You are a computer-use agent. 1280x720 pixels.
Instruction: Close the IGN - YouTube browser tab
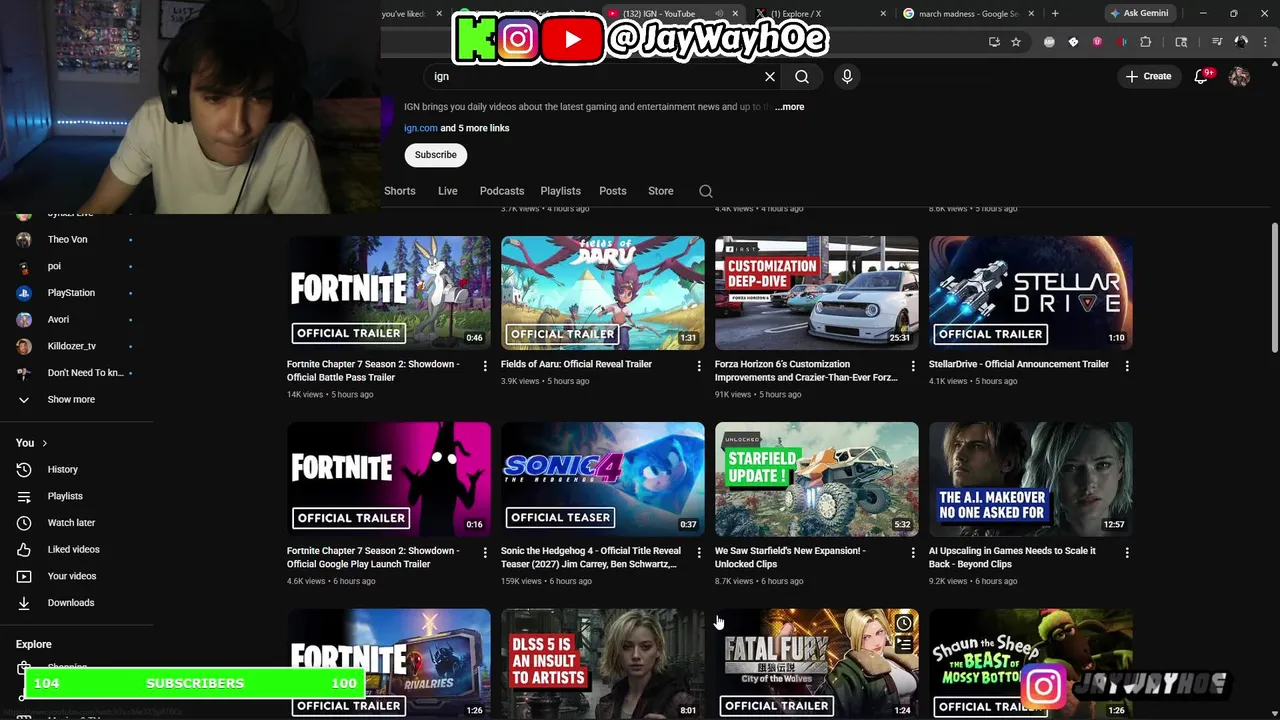pyautogui.click(x=736, y=14)
